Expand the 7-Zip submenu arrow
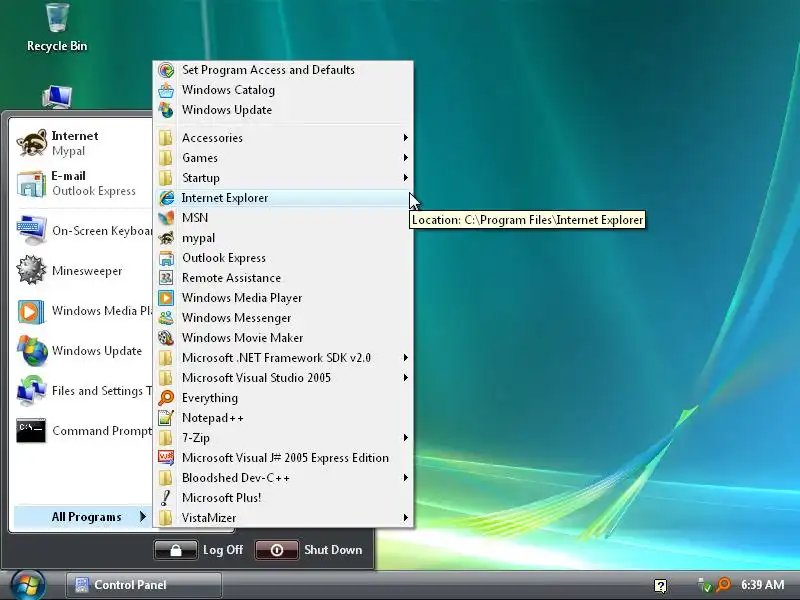Viewport: 800px width, 600px height. (x=406, y=438)
